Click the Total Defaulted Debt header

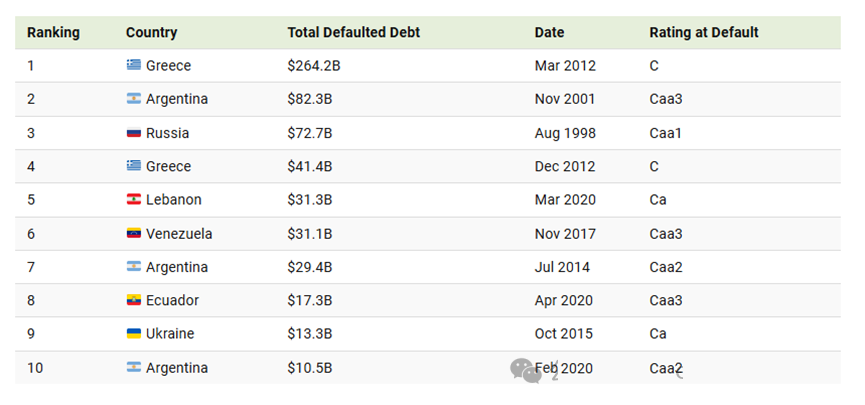354,33
